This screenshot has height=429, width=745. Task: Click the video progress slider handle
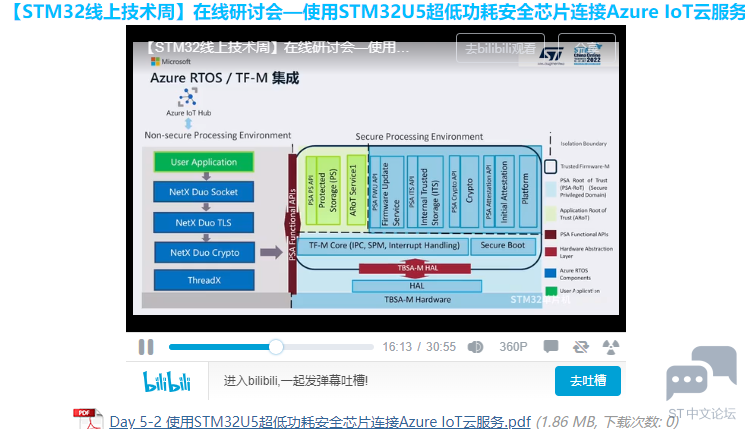[276, 347]
